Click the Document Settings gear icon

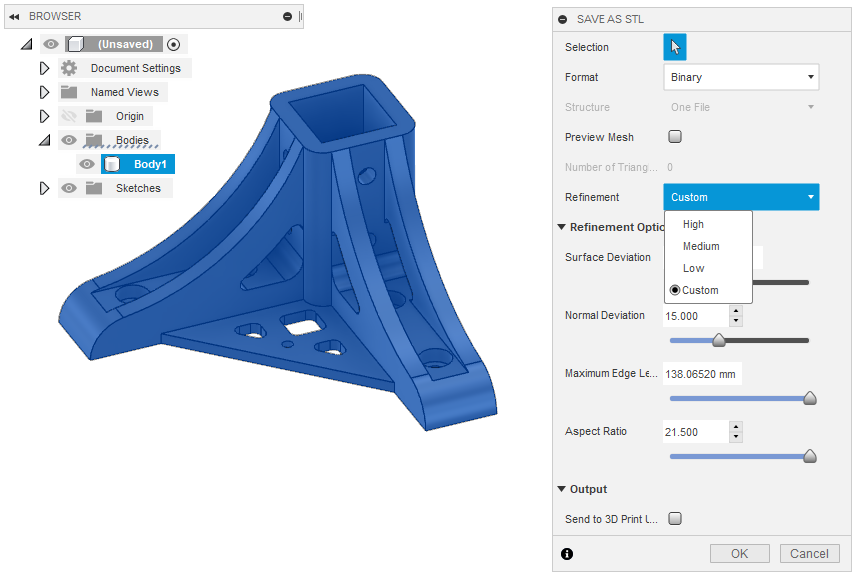(x=66, y=68)
